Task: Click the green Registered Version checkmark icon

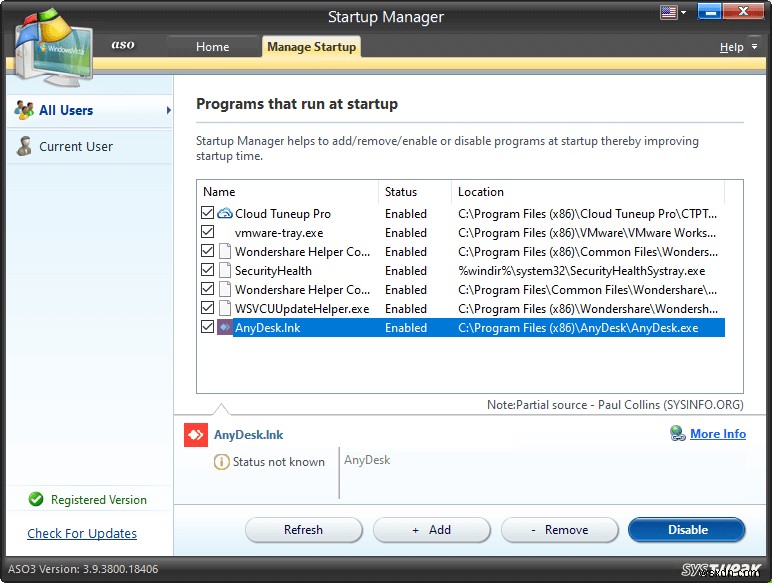Action: tap(36, 499)
